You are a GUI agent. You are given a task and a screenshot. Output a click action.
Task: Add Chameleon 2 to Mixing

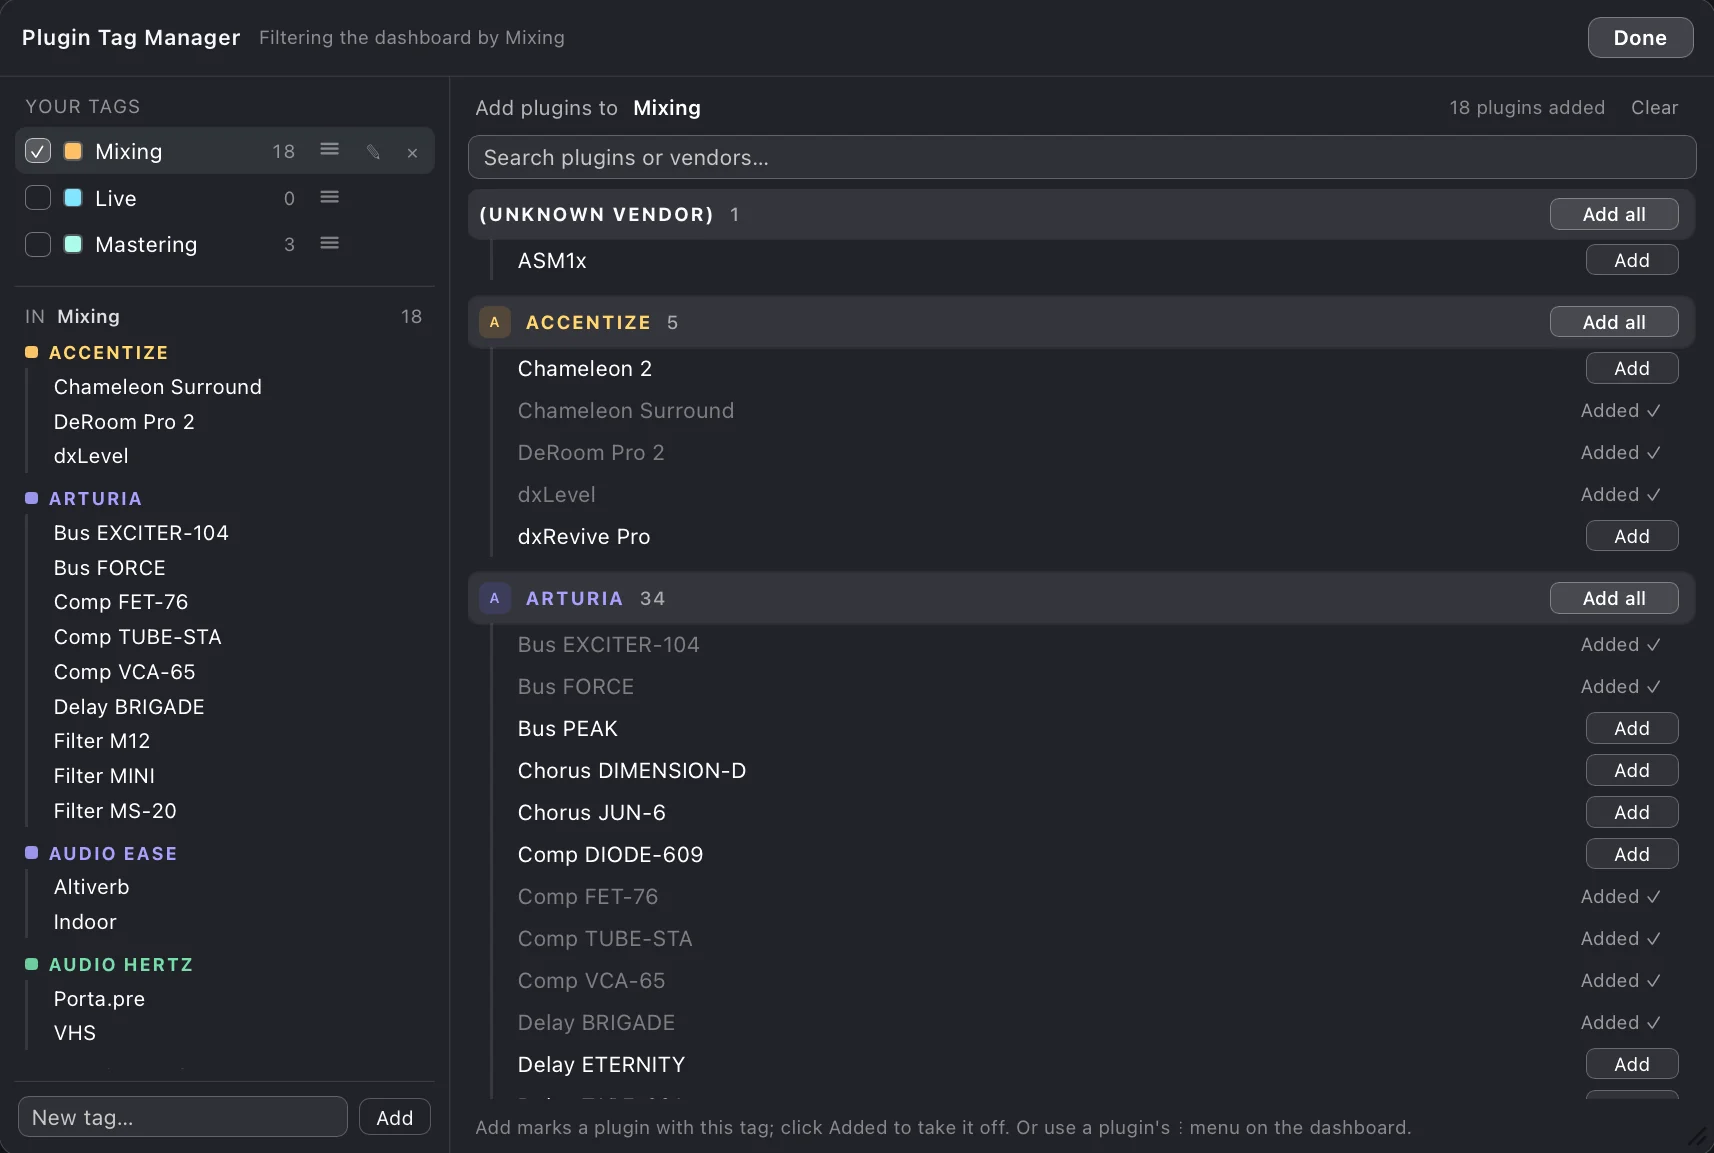1632,368
